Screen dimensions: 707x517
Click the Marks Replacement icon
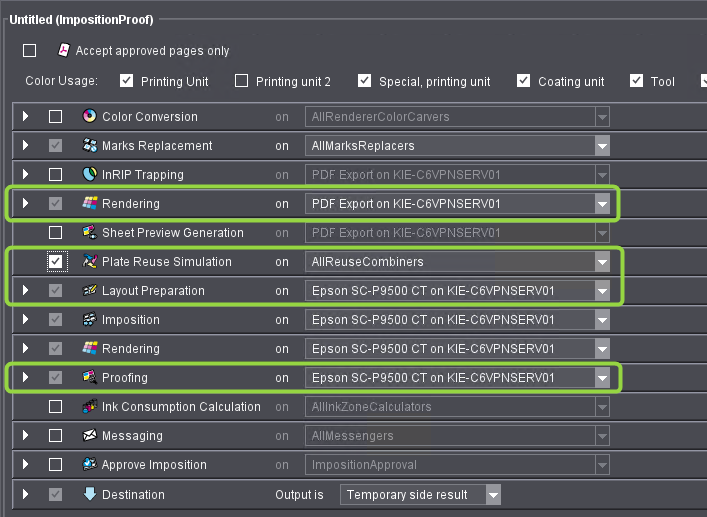89,146
